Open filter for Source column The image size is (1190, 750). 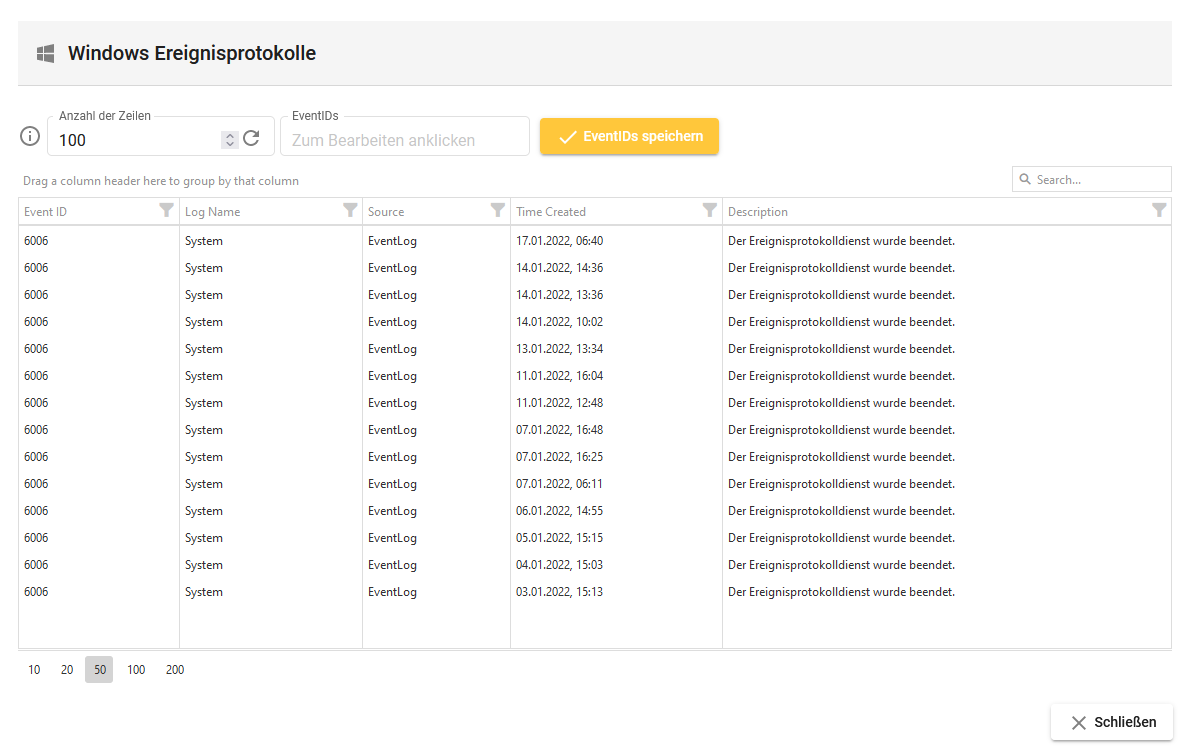pos(497,211)
